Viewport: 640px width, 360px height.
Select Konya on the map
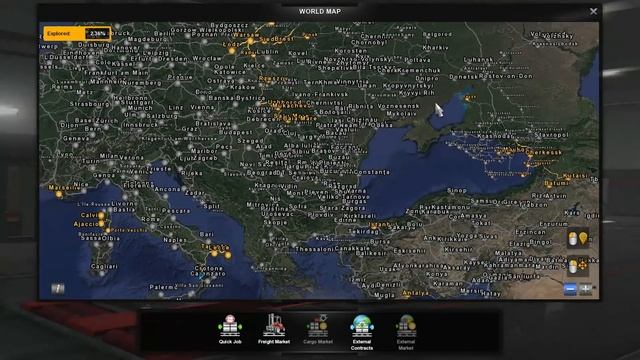(x=436, y=274)
